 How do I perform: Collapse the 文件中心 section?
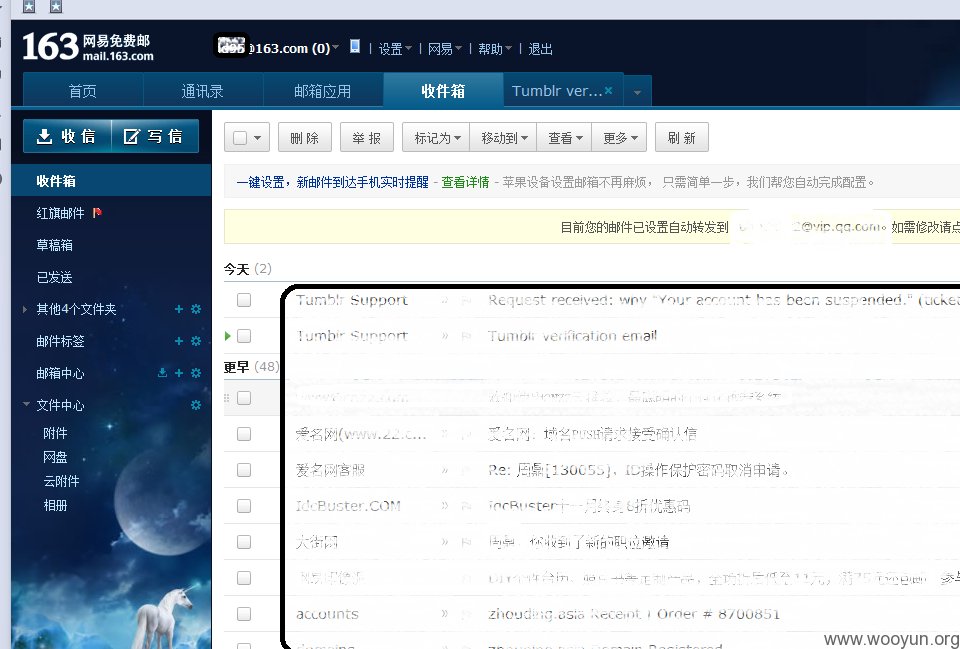pyautogui.click(x=26, y=405)
